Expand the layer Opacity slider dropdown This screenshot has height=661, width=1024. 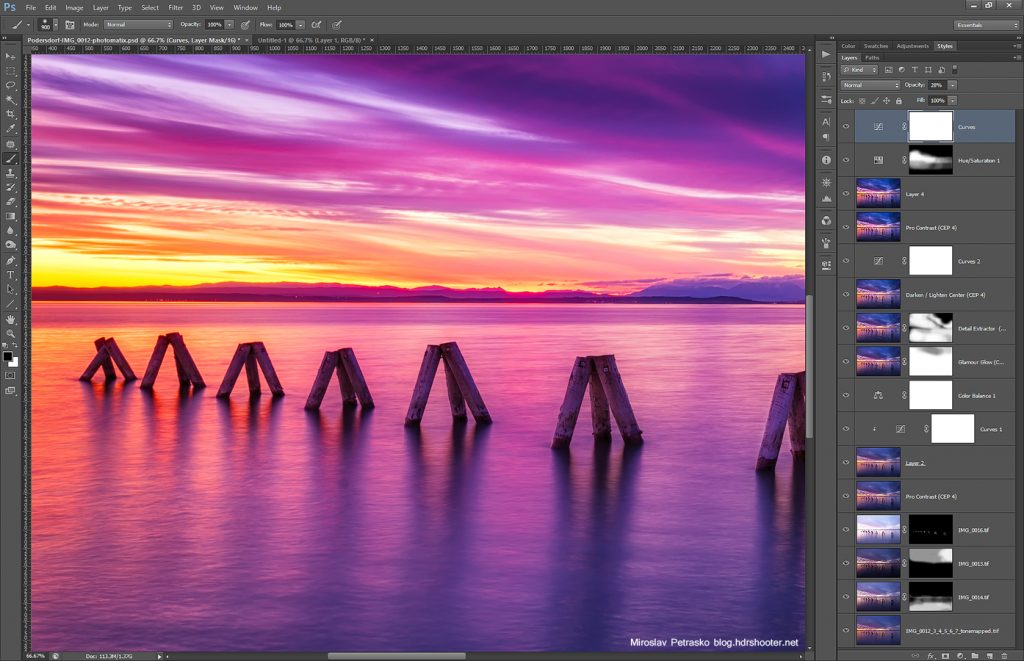(x=953, y=85)
